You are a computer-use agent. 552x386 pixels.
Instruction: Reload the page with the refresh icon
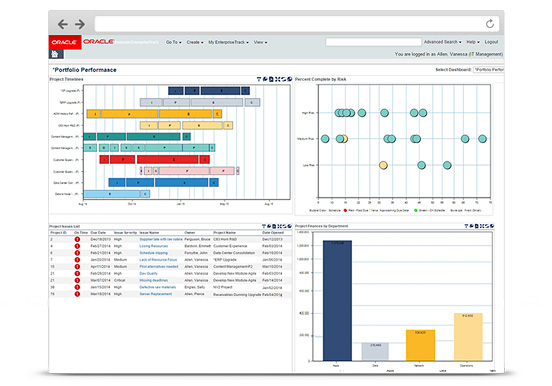point(490,24)
